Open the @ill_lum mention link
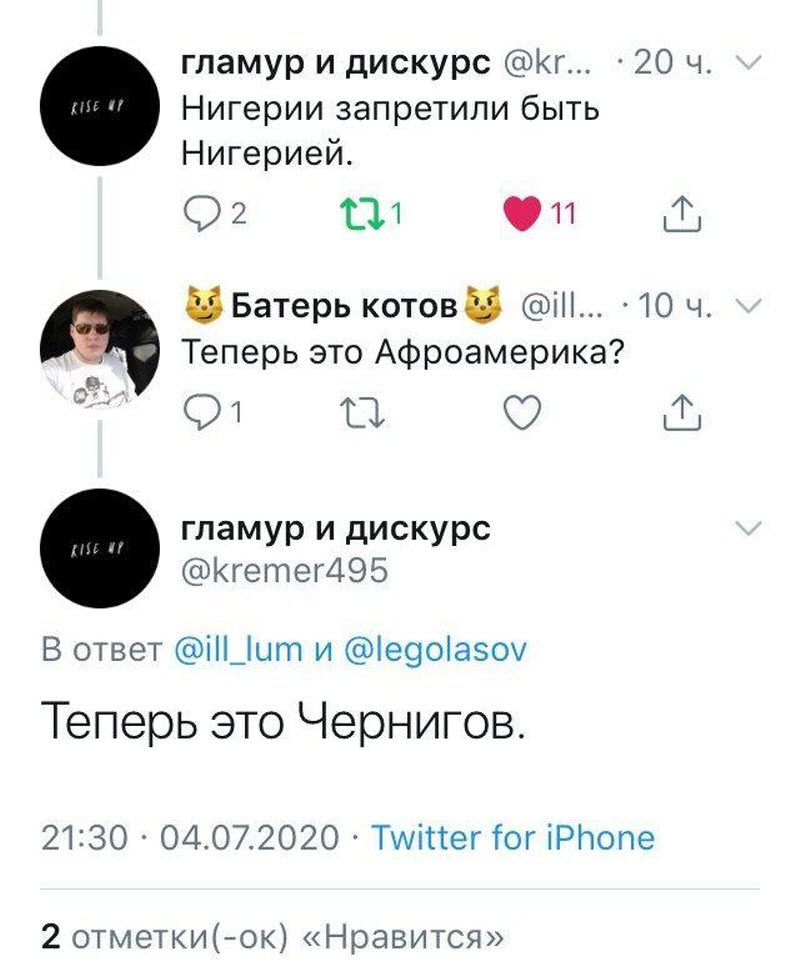The width and height of the screenshot is (800, 971). pos(239,650)
